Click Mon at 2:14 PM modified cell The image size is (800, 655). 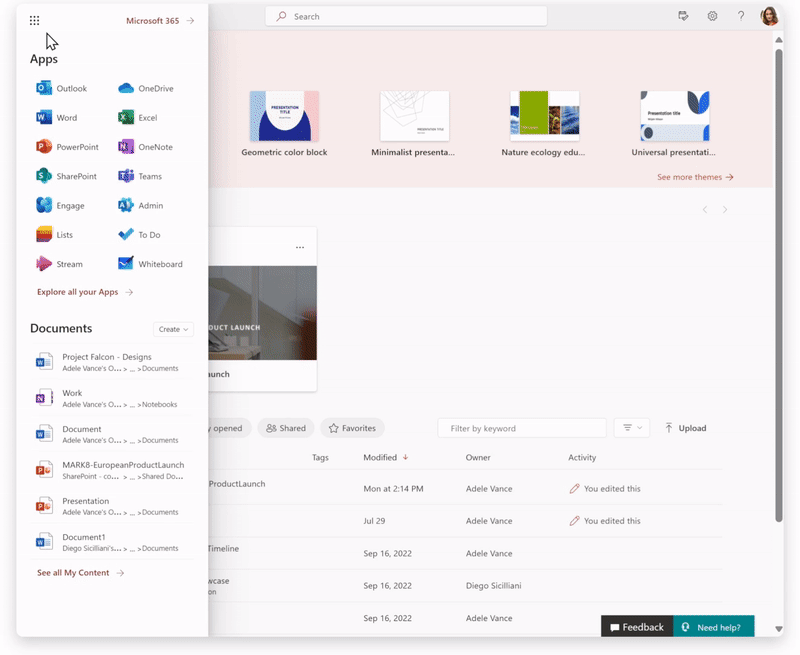[393, 489]
